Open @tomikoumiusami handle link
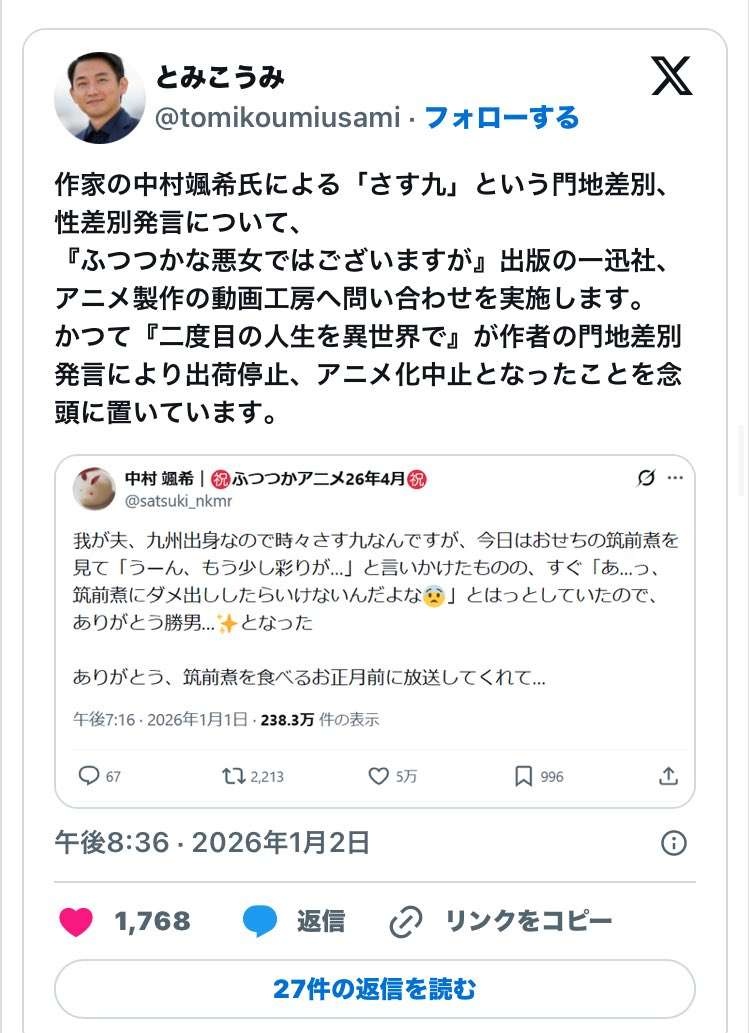749x1033 pixels. pos(278,118)
